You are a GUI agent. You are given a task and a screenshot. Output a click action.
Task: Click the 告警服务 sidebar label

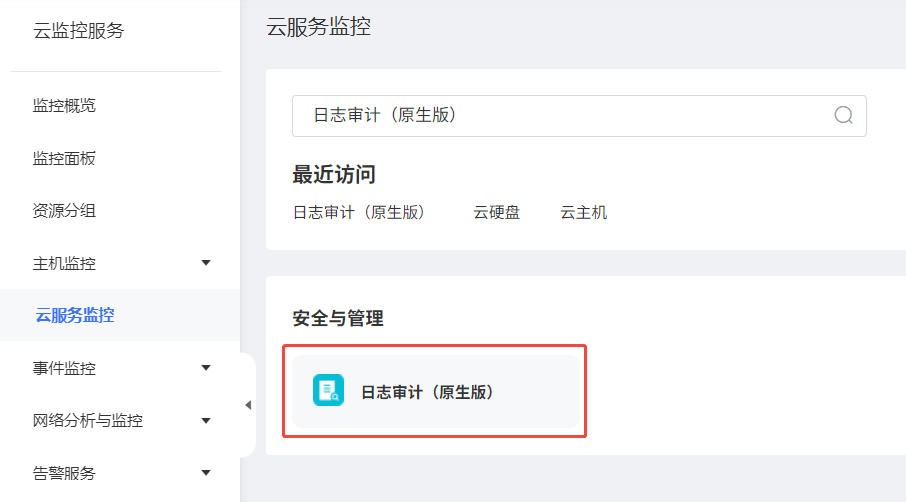tap(64, 473)
